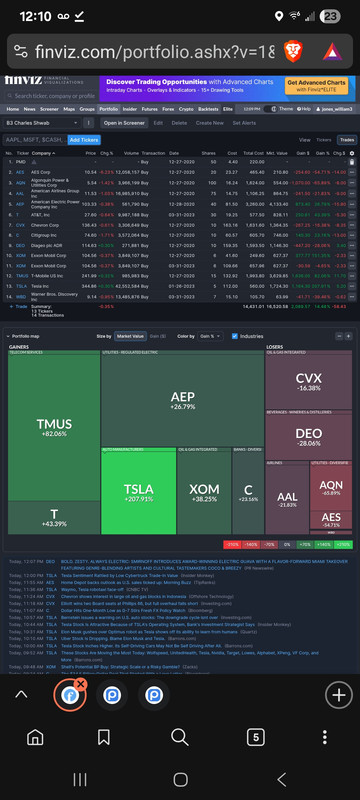Screen dimensions: 360x800
Task: Open Color by Gain % dropdown
Action: [x=210, y=336]
